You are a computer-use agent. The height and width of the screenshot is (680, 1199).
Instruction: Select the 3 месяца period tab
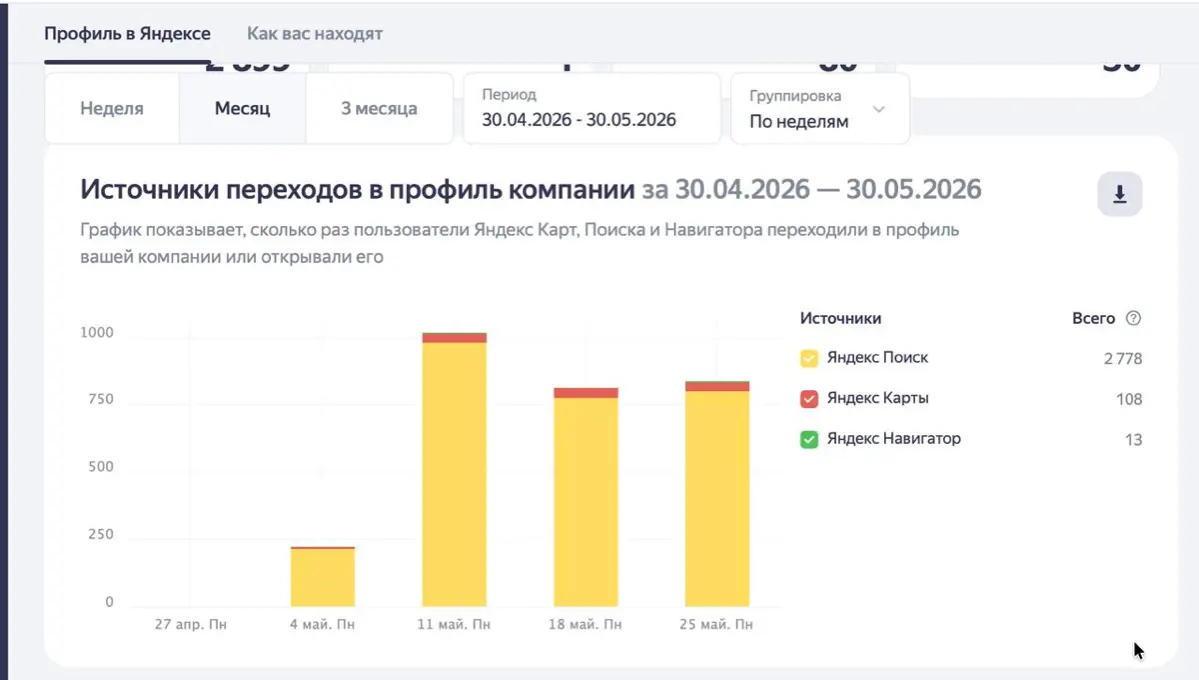(379, 108)
